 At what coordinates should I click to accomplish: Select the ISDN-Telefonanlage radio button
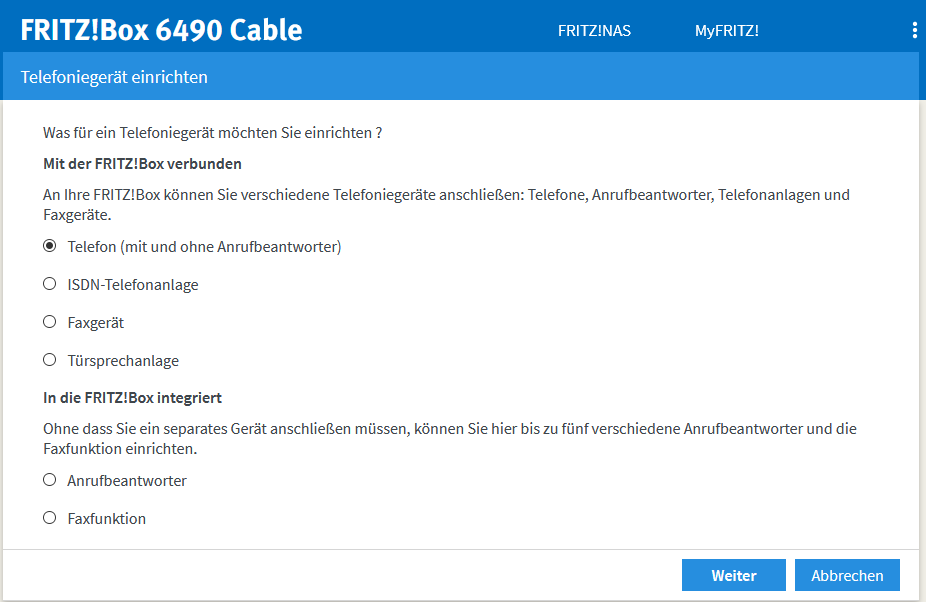50,284
